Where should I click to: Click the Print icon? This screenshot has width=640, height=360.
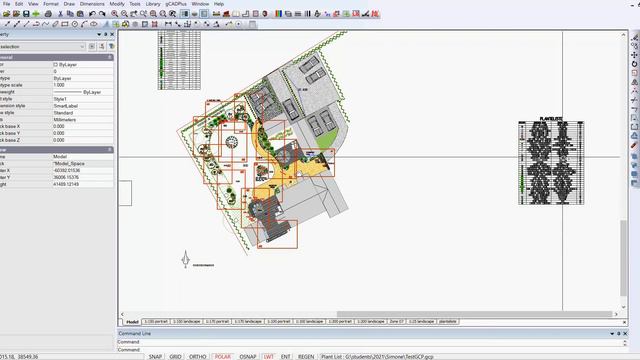(x=48, y=14)
